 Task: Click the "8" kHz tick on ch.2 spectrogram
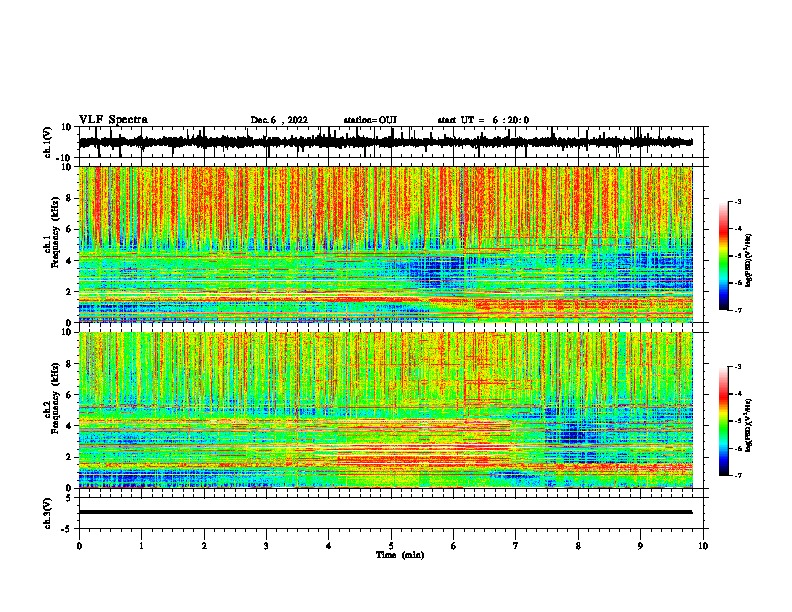coord(69,364)
